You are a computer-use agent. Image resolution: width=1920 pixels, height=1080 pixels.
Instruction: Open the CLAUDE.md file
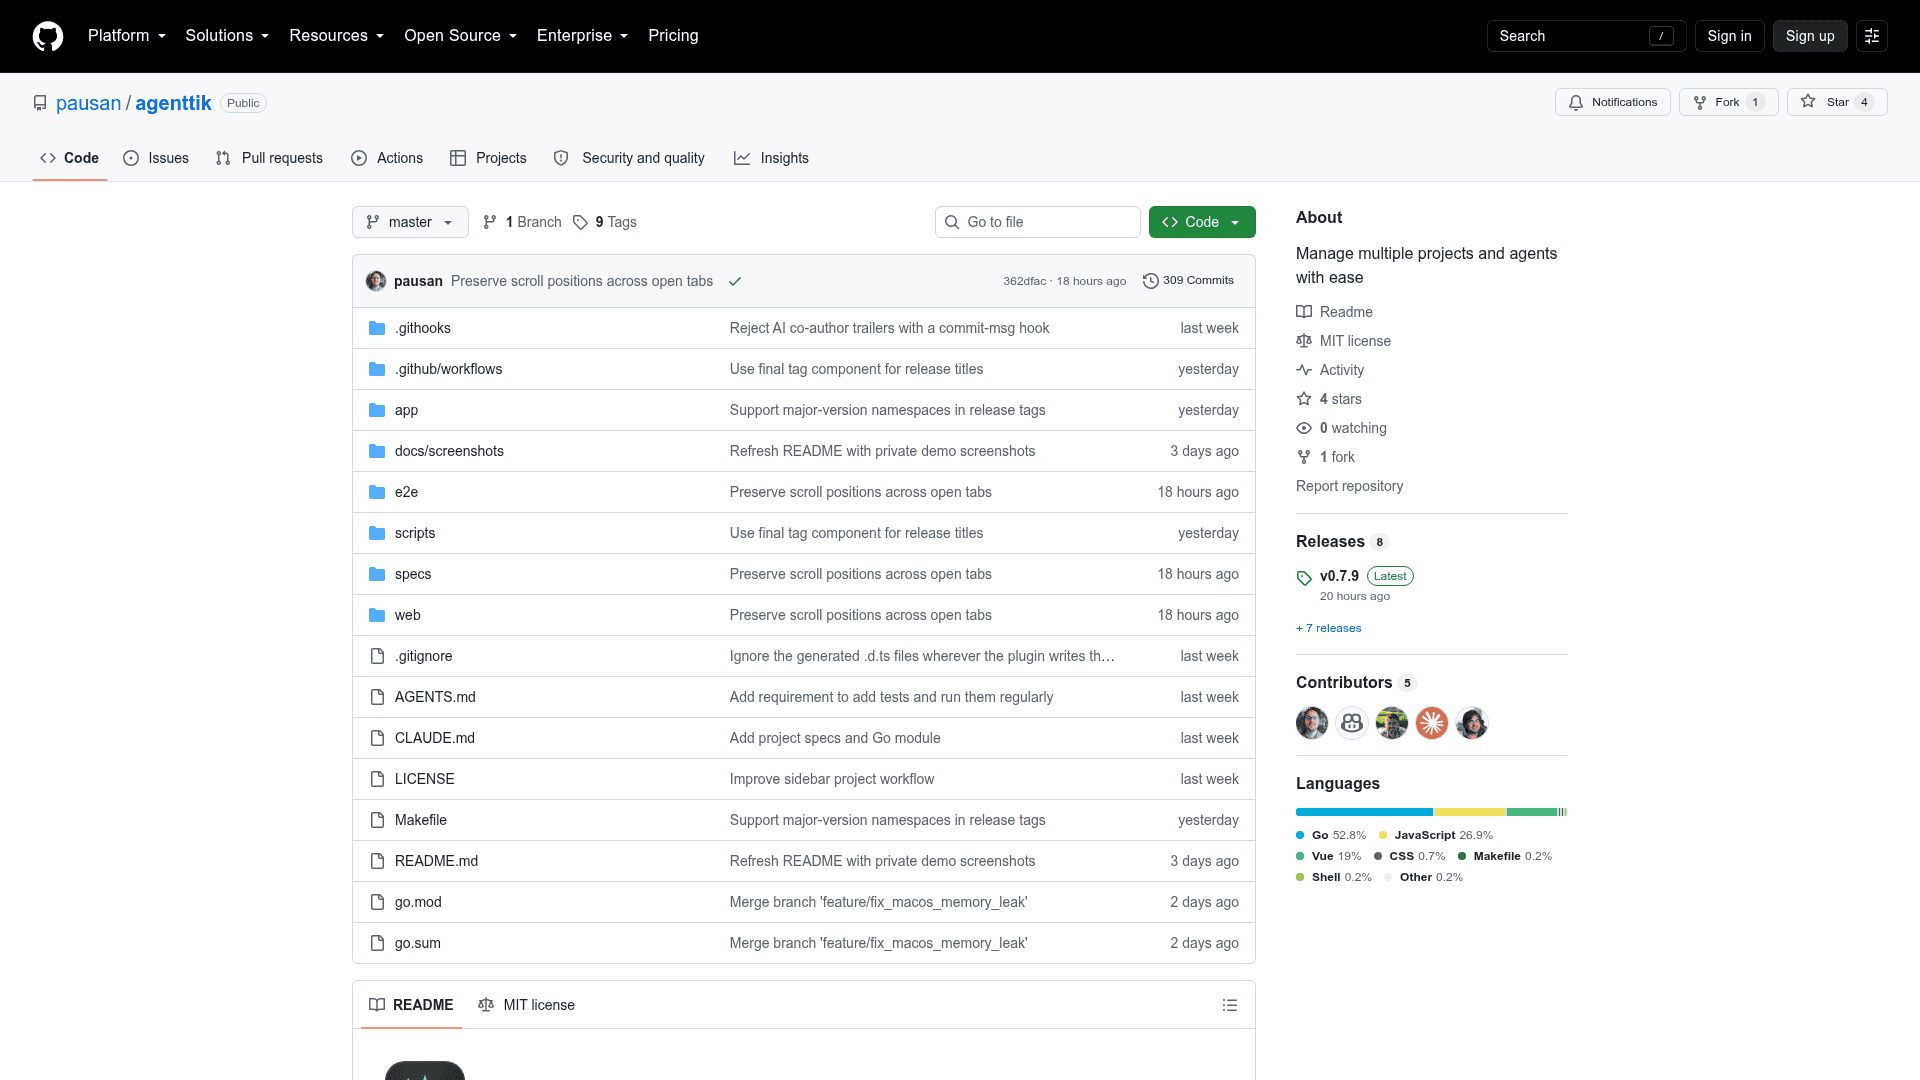coord(435,738)
